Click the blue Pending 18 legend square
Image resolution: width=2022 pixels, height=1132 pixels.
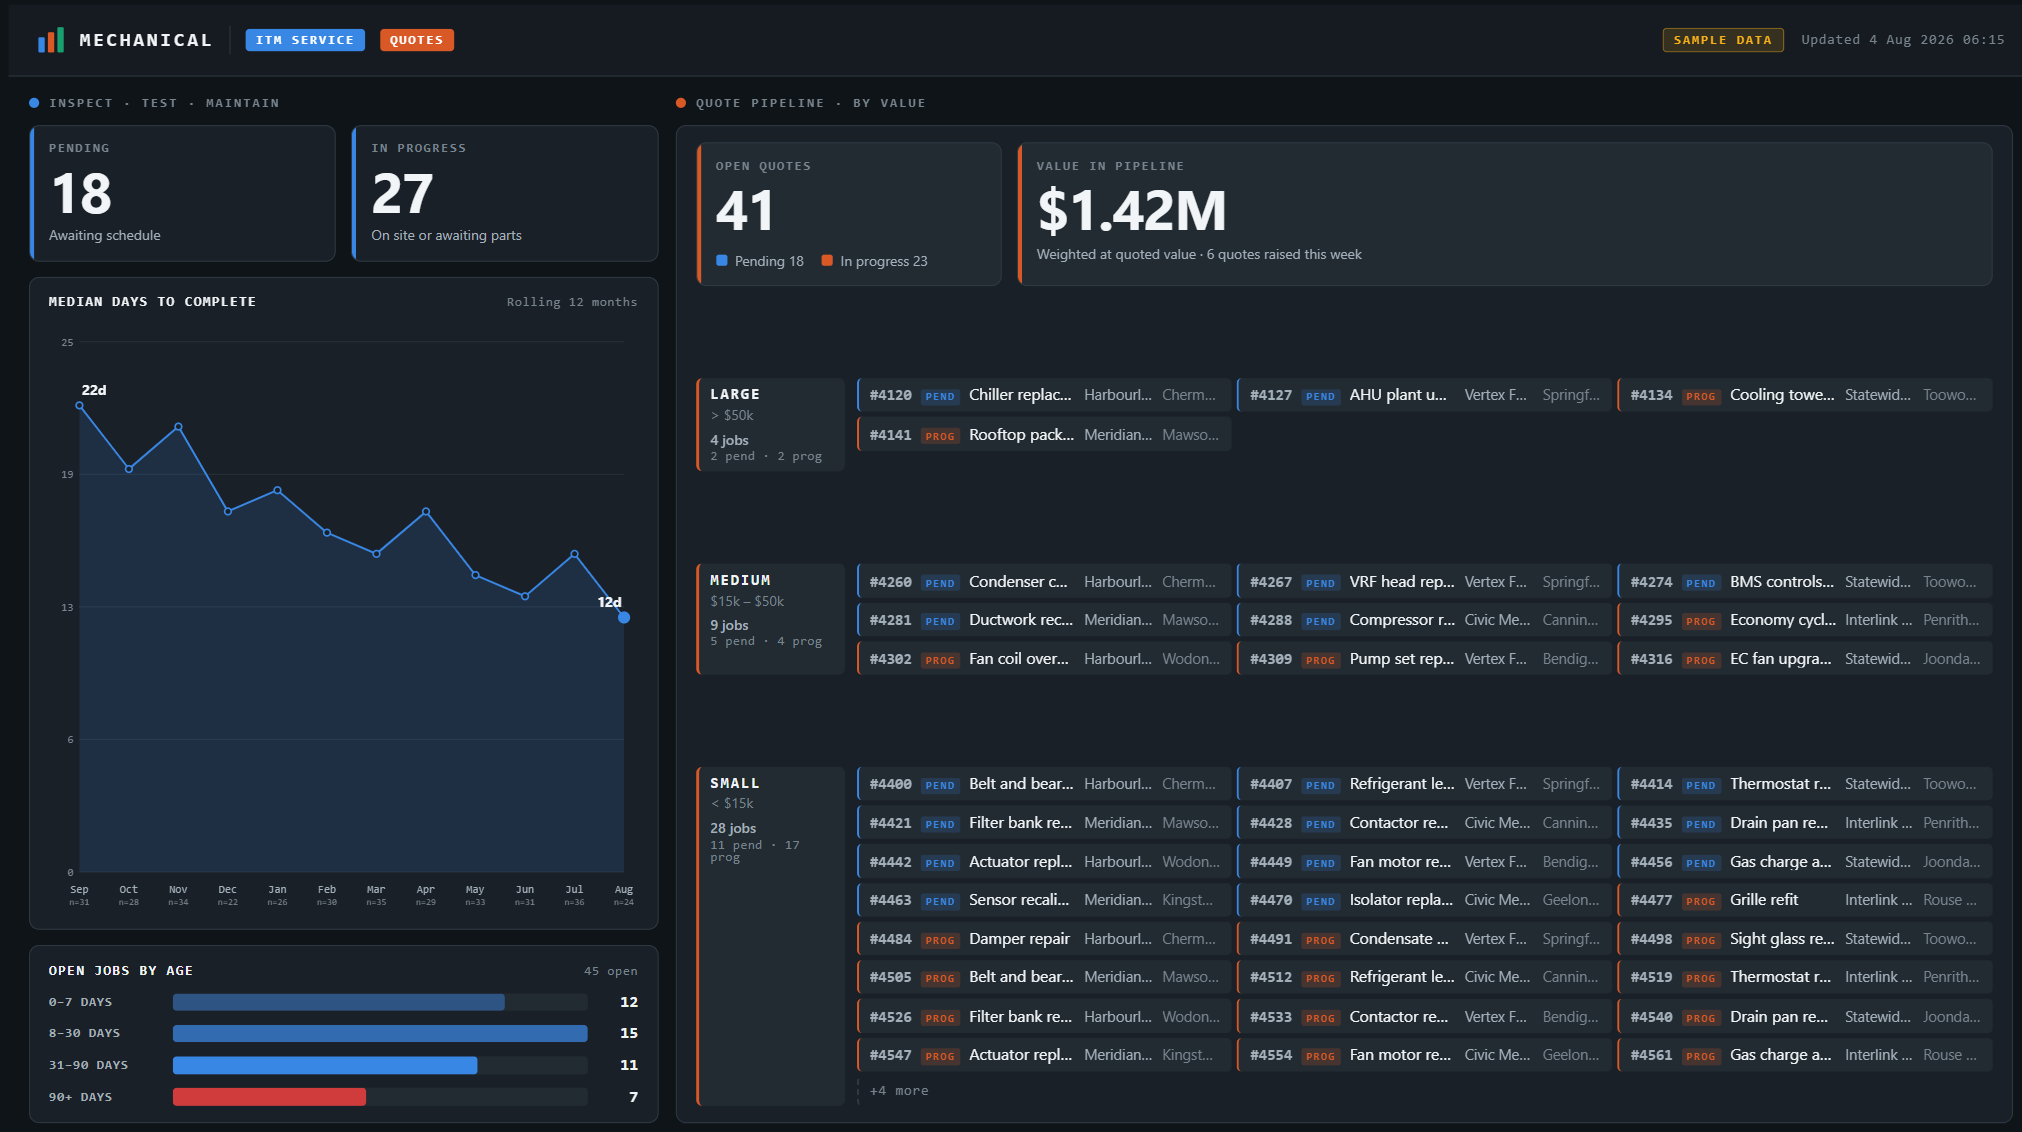722,260
